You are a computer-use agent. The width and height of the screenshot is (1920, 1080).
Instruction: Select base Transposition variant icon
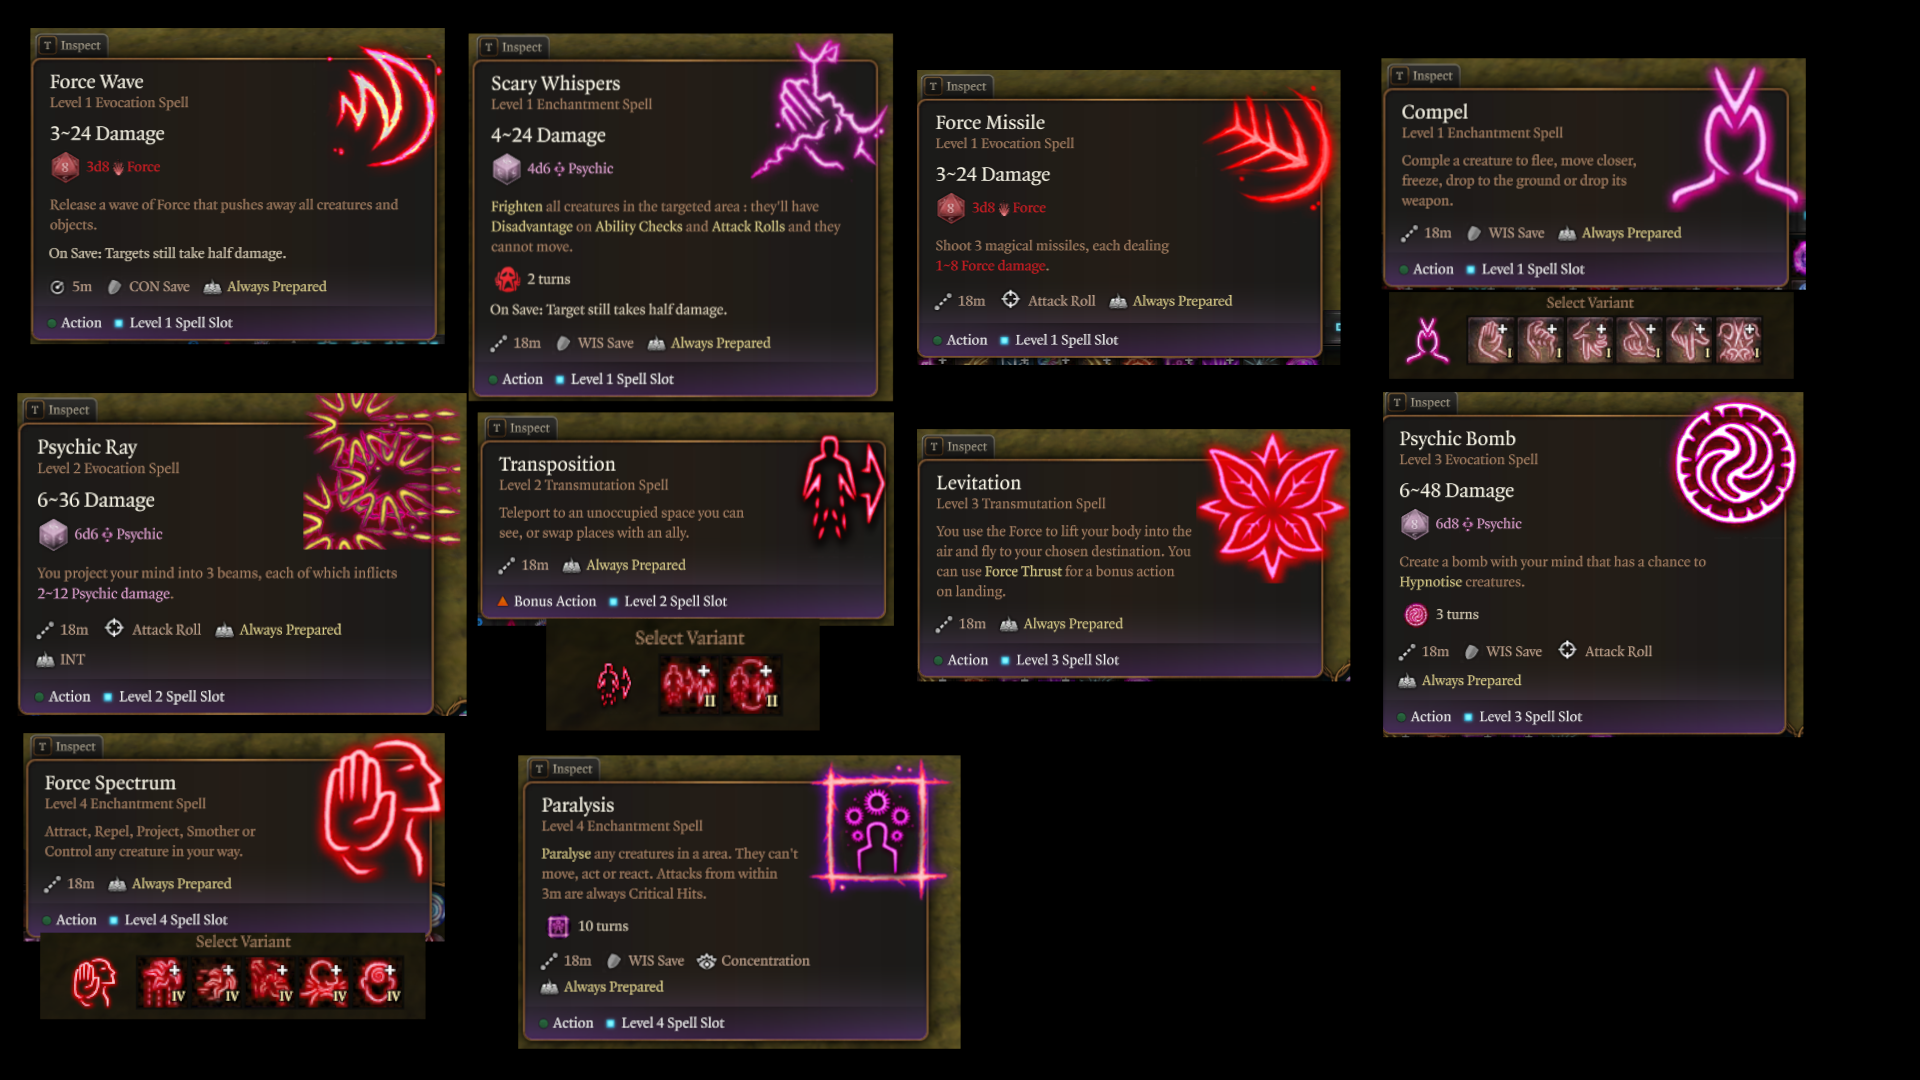614,684
